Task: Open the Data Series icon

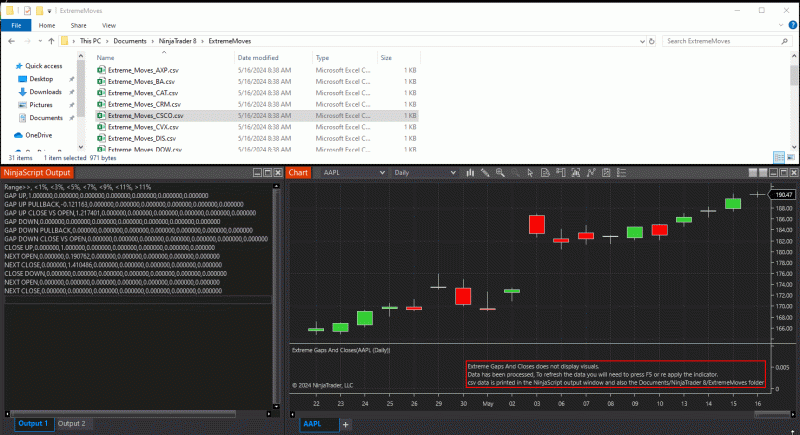Action: (576, 173)
